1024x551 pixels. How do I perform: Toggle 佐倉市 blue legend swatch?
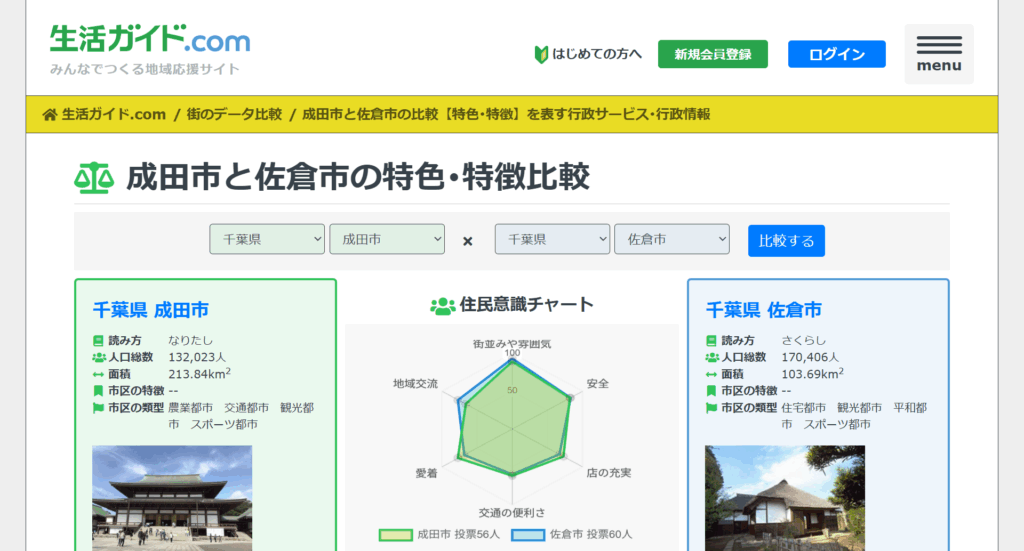(x=528, y=535)
